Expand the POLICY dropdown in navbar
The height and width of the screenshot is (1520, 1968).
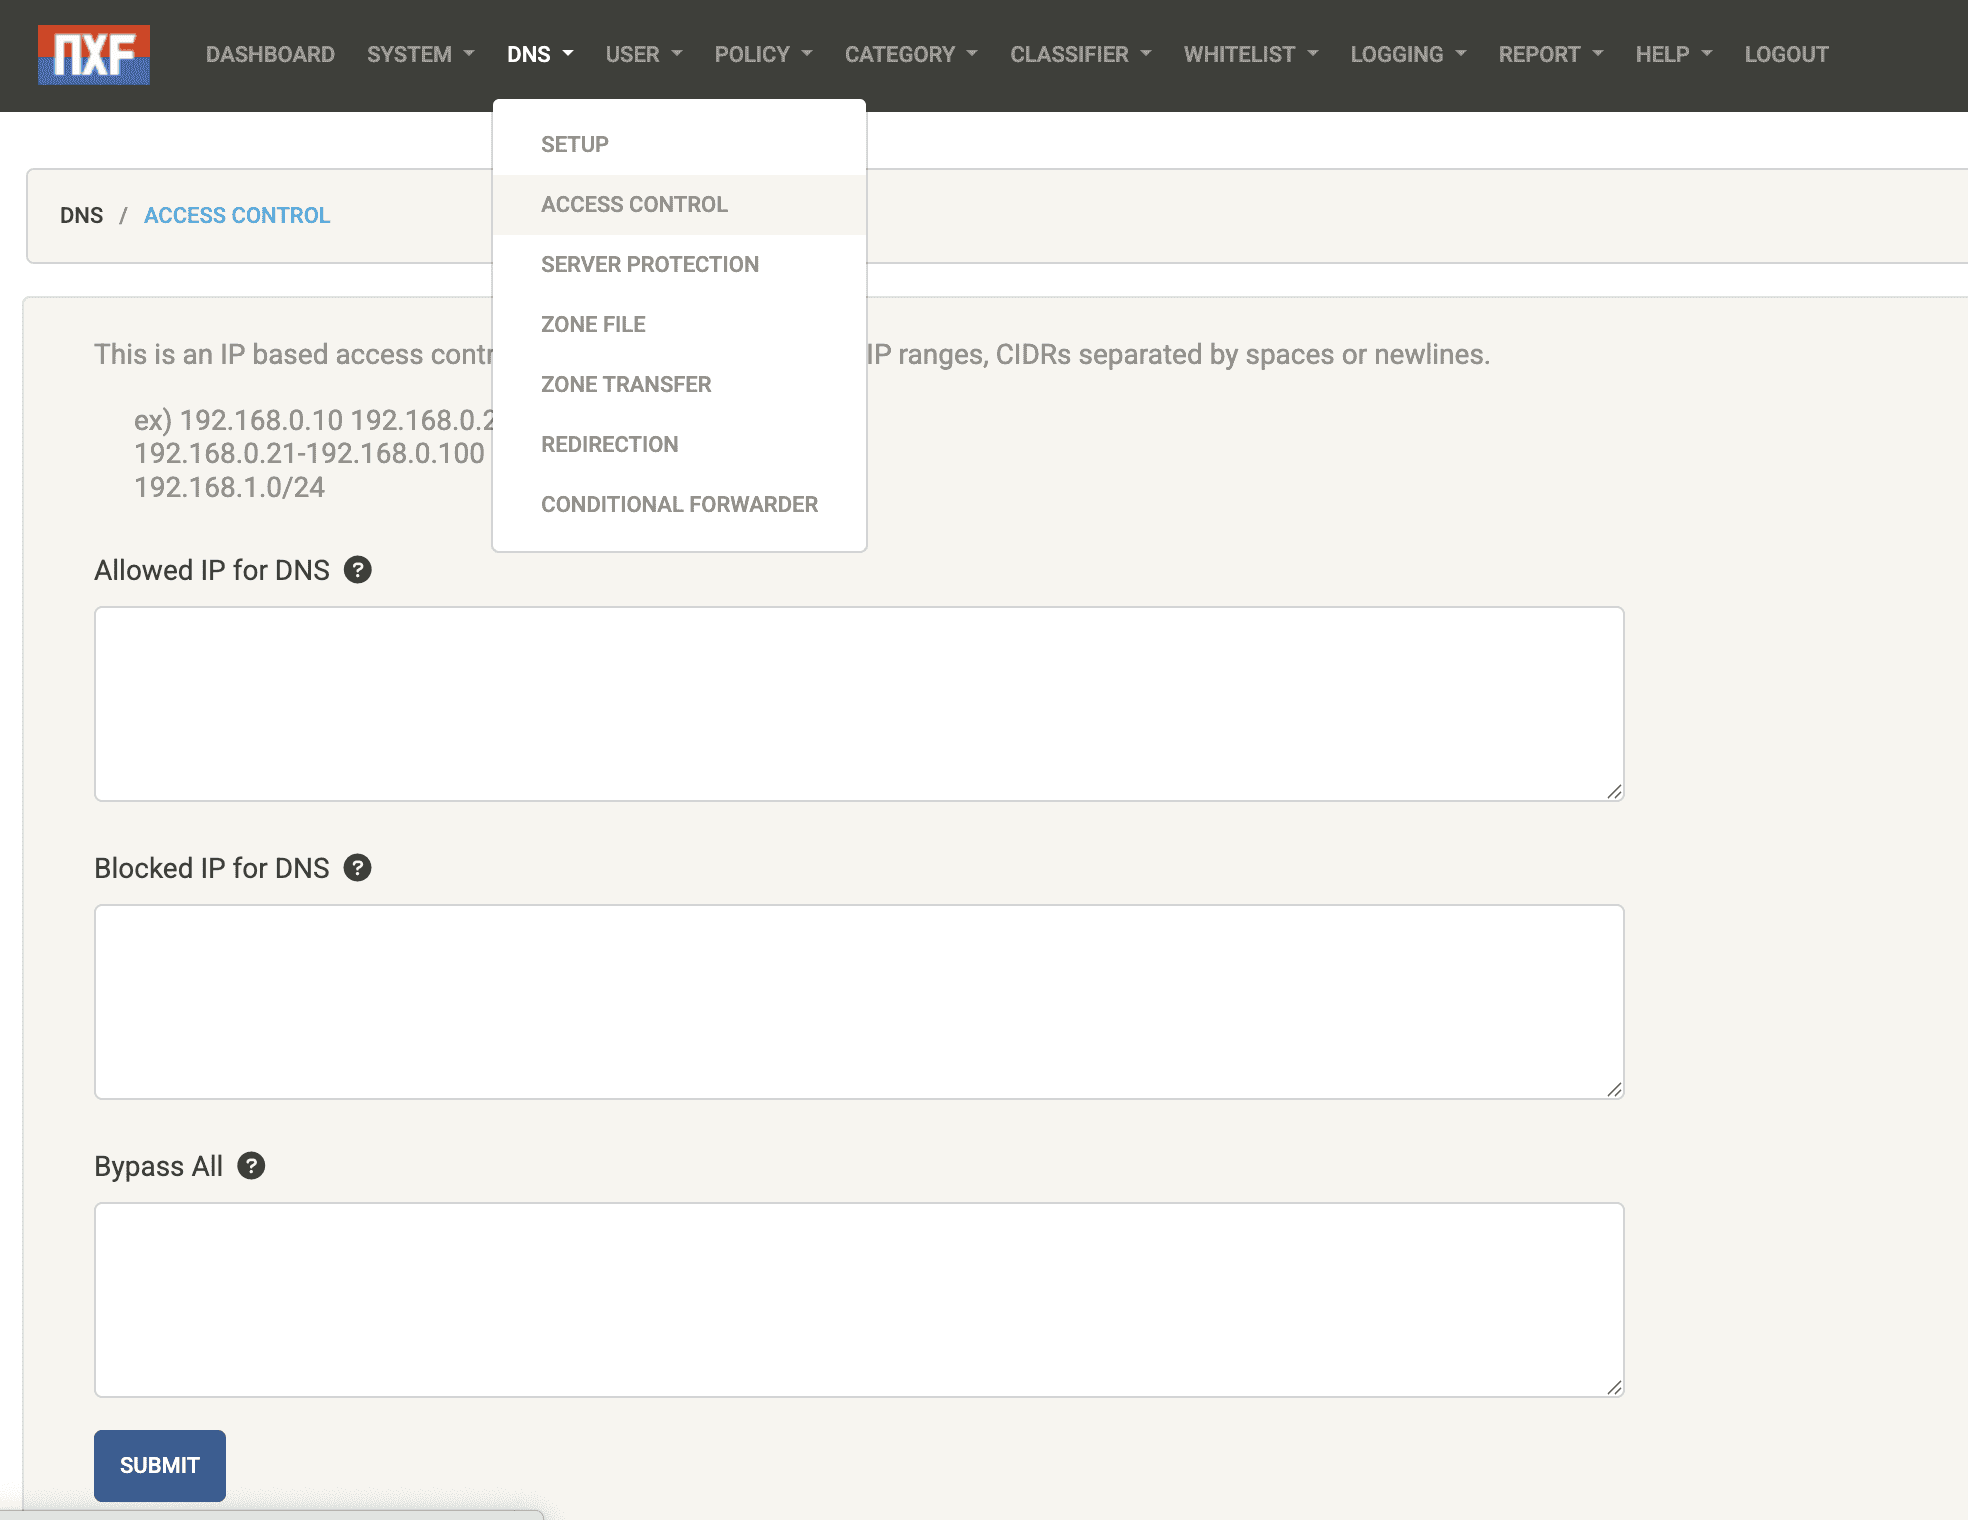(763, 55)
